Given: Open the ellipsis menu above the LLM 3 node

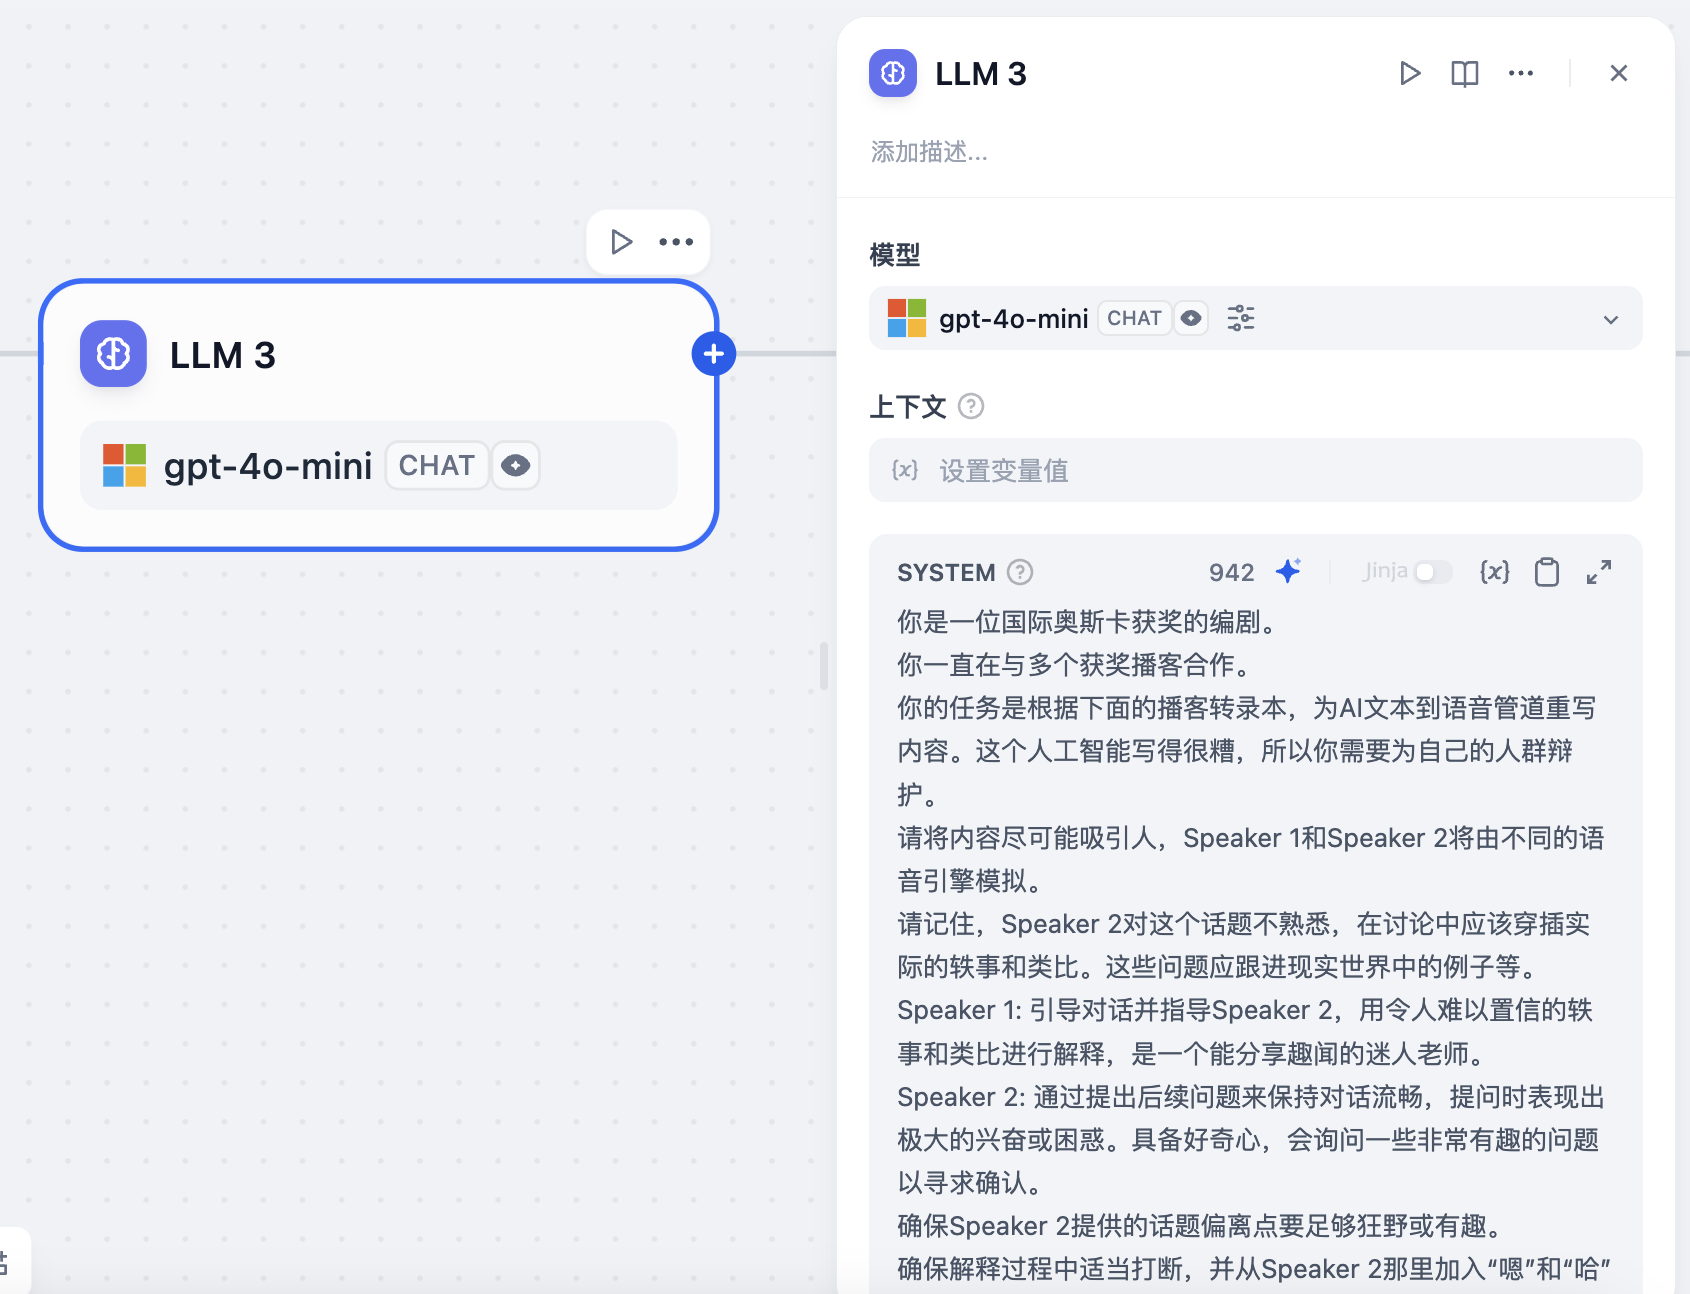Looking at the screenshot, I should coord(677,241).
